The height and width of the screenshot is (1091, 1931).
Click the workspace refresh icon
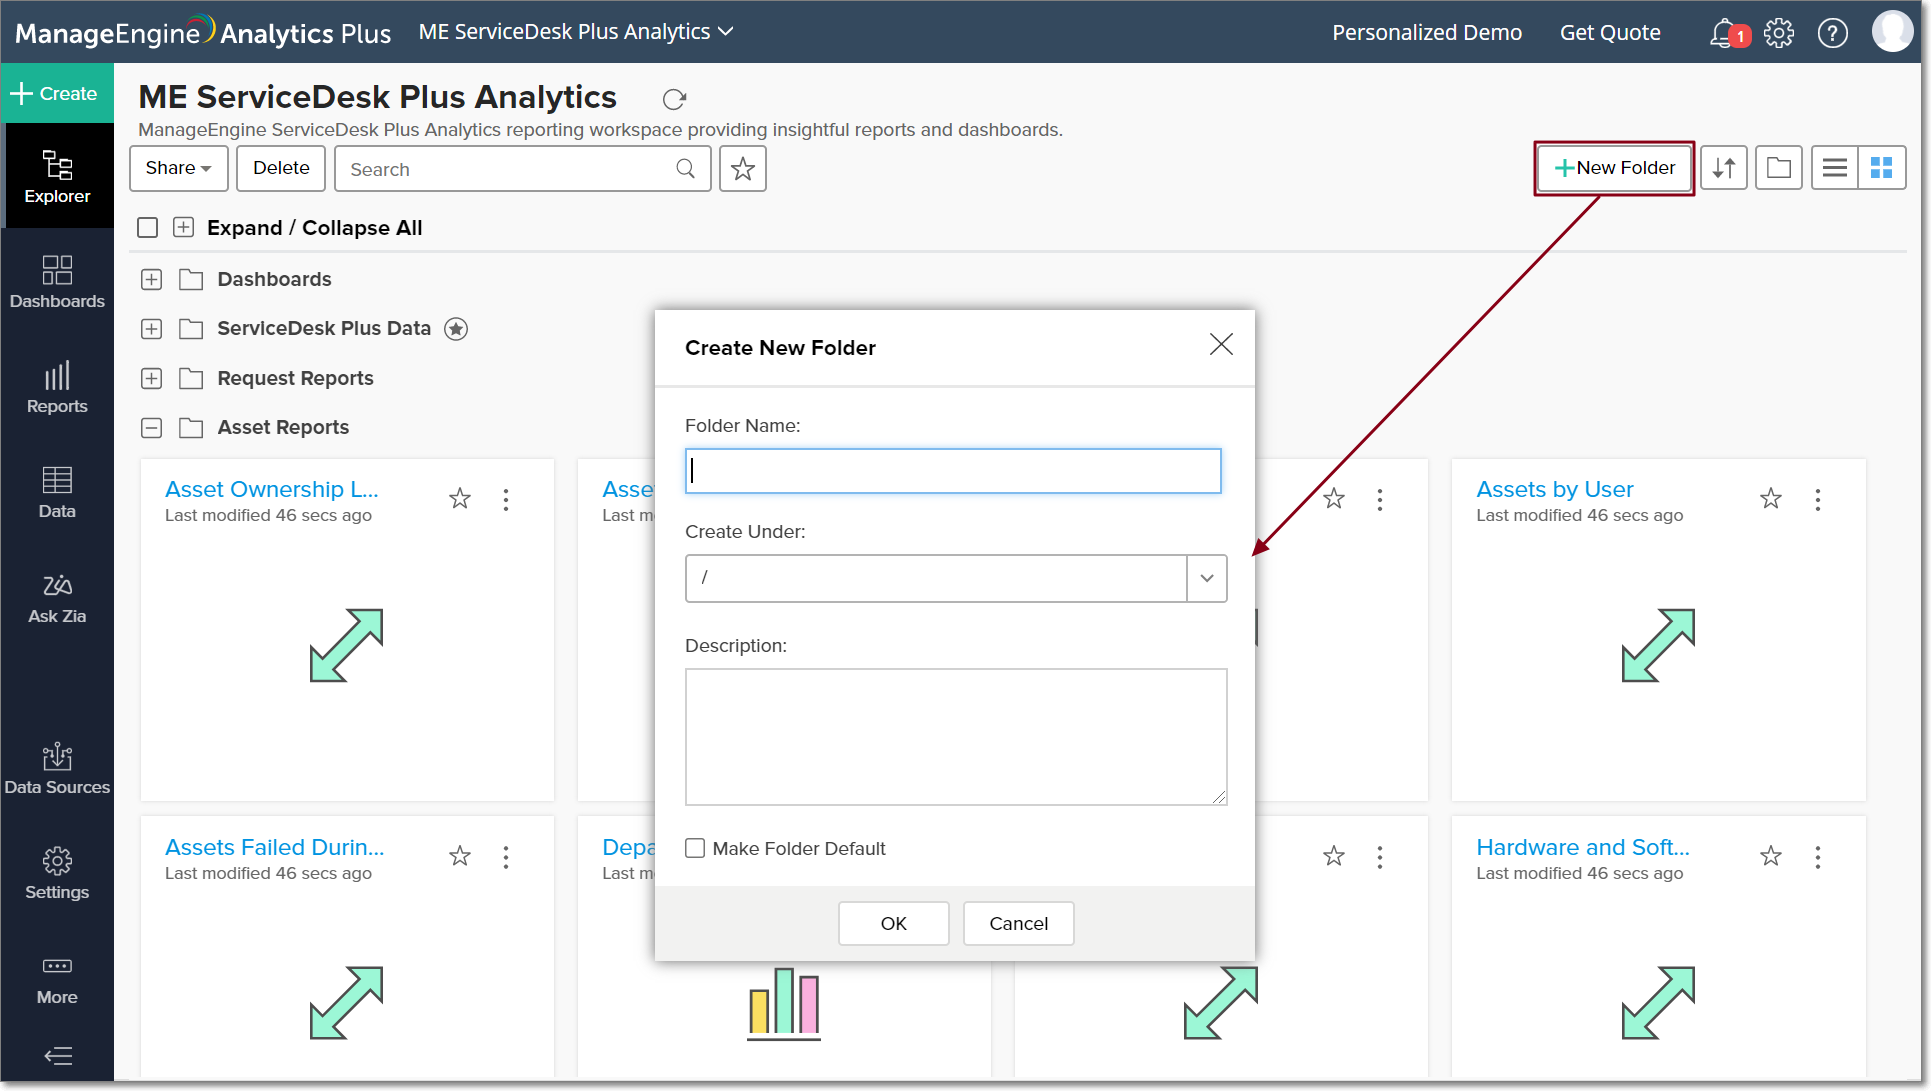pyautogui.click(x=674, y=99)
